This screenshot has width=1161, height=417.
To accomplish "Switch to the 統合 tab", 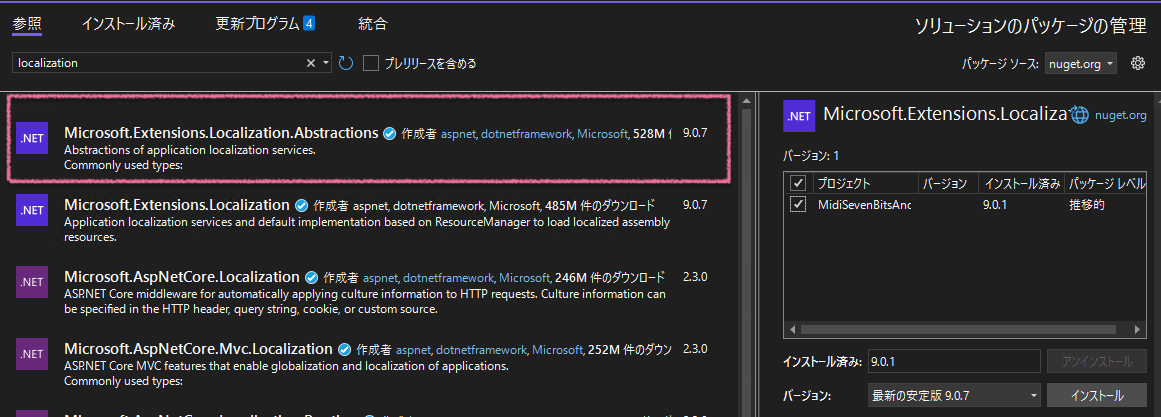I will coord(372,24).
